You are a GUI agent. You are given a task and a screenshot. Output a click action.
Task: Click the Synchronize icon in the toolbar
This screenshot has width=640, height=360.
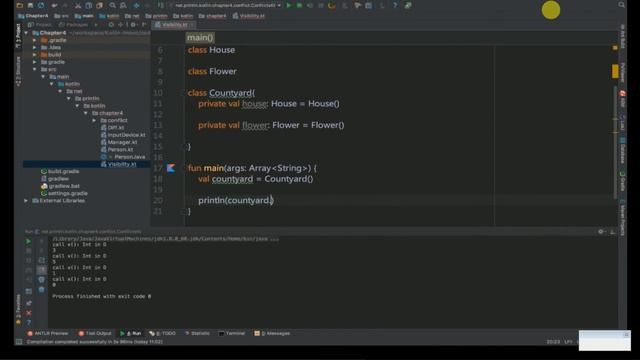(41, 5)
